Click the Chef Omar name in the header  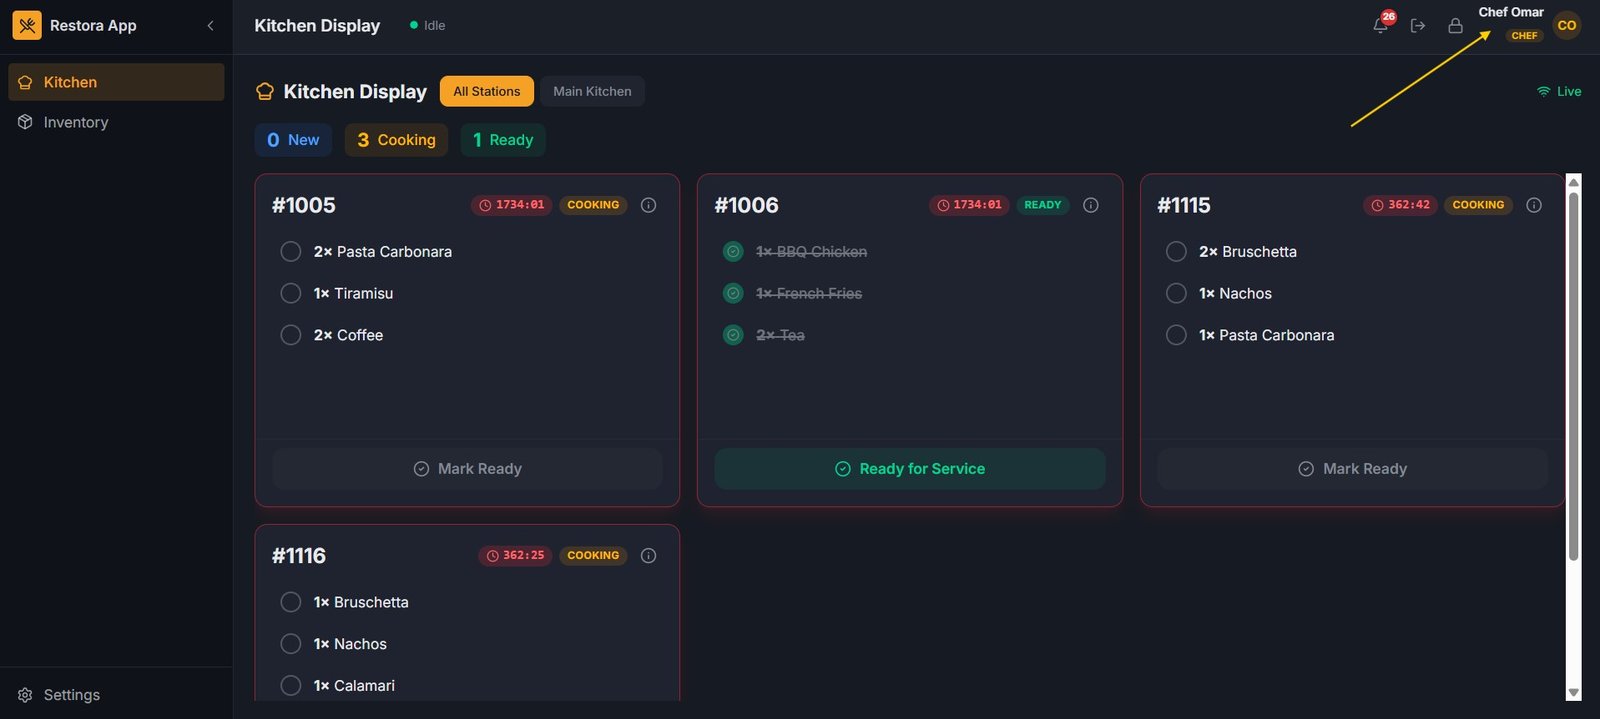pyautogui.click(x=1511, y=12)
